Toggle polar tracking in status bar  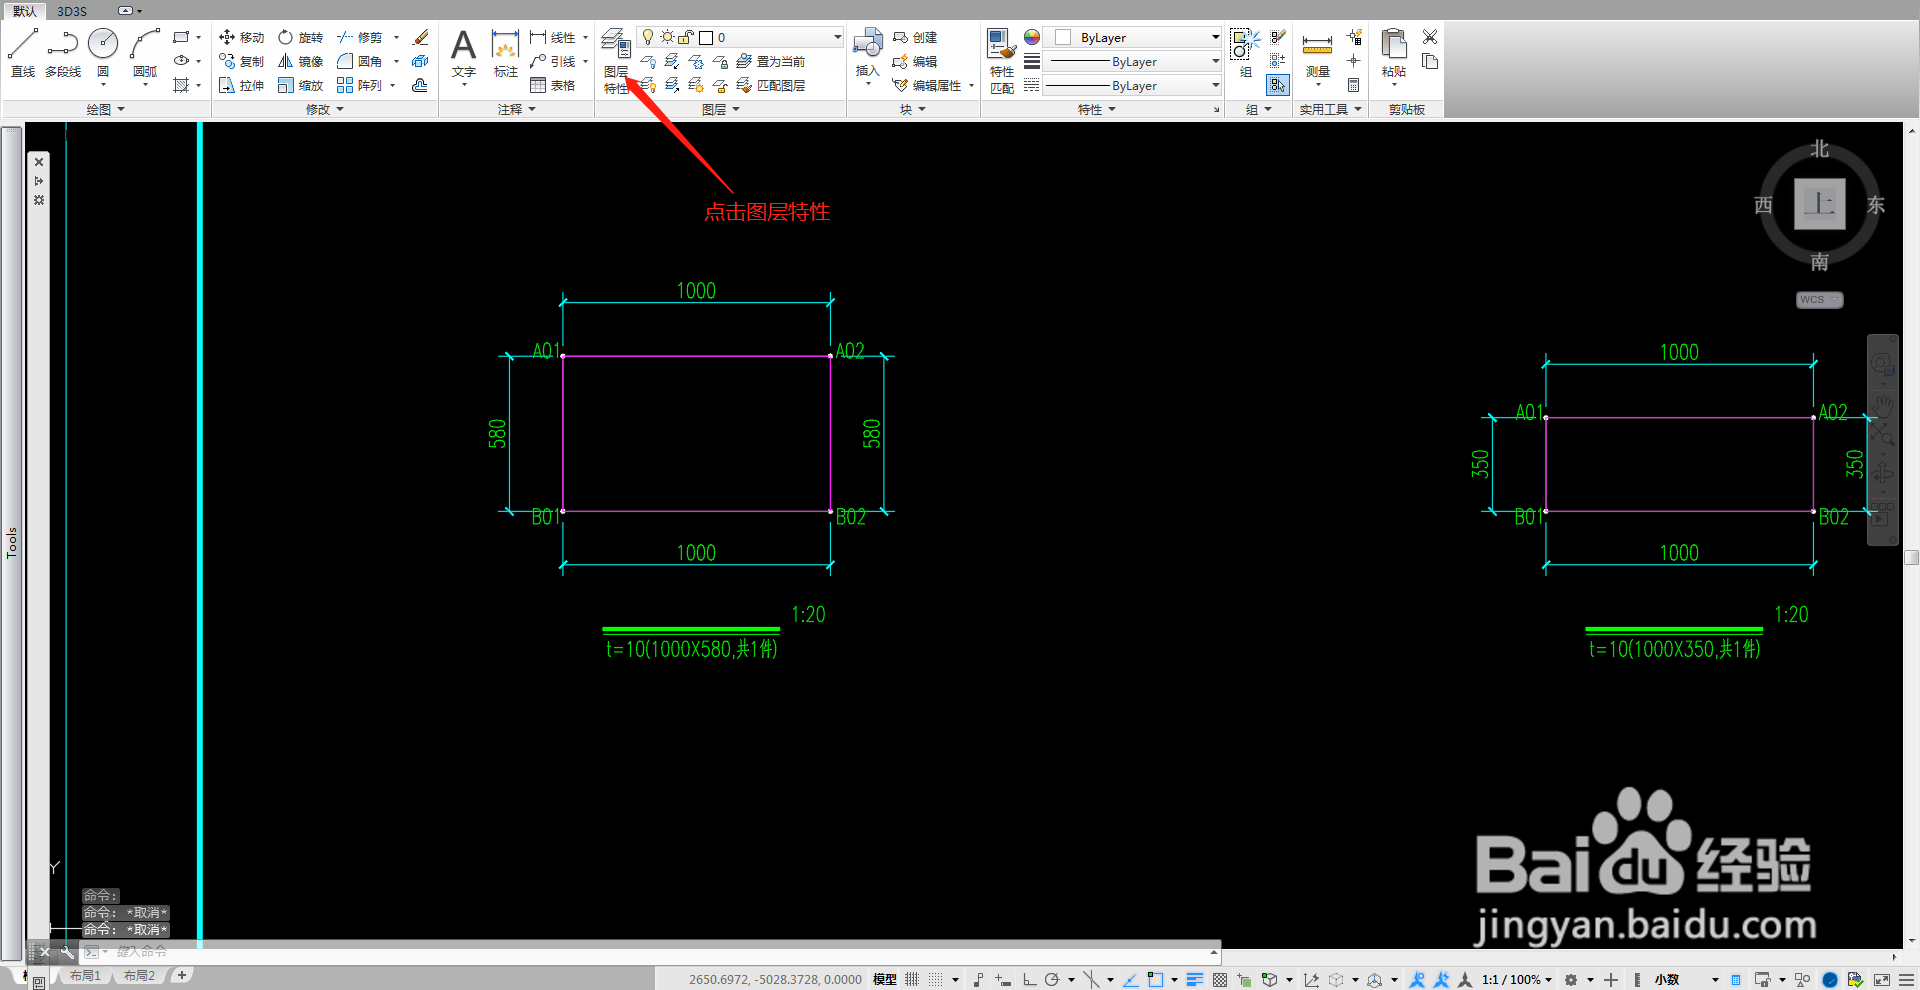click(x=1052, y=979)
